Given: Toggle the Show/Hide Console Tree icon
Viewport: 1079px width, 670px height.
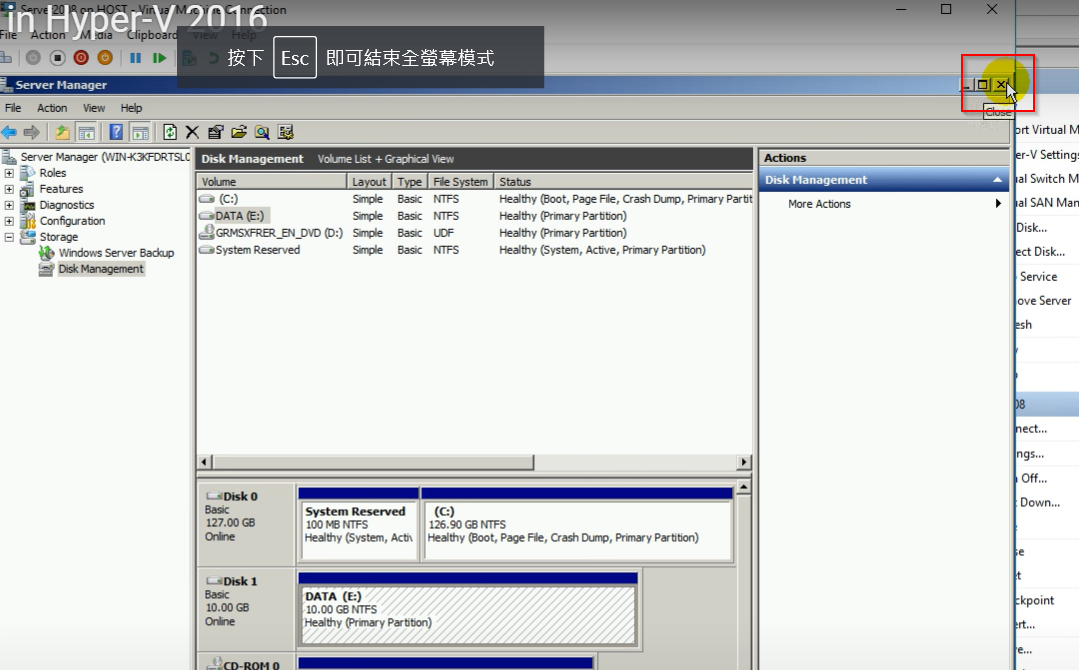Looking at the screenshot, I should [86, 132].
